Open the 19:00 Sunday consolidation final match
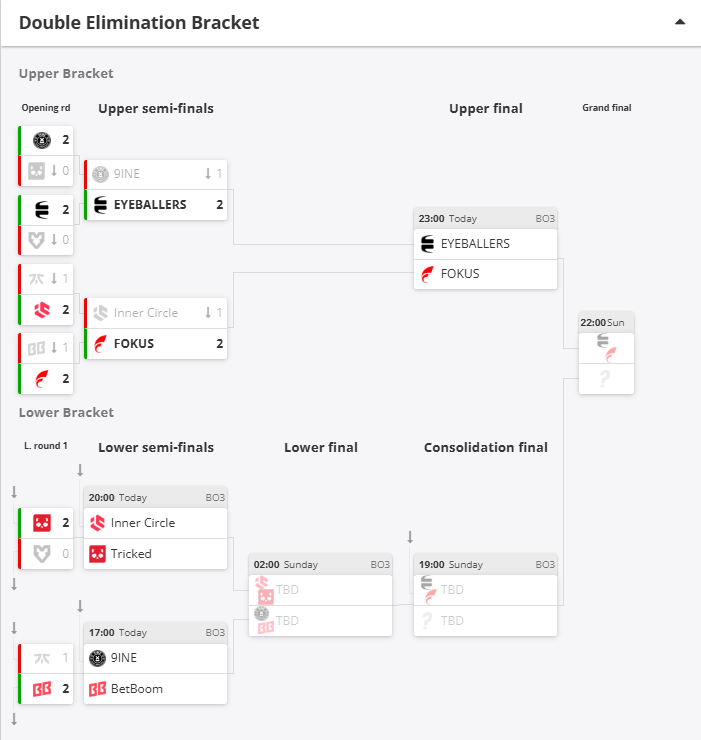The image size is (701, 740). click(485, 564)
